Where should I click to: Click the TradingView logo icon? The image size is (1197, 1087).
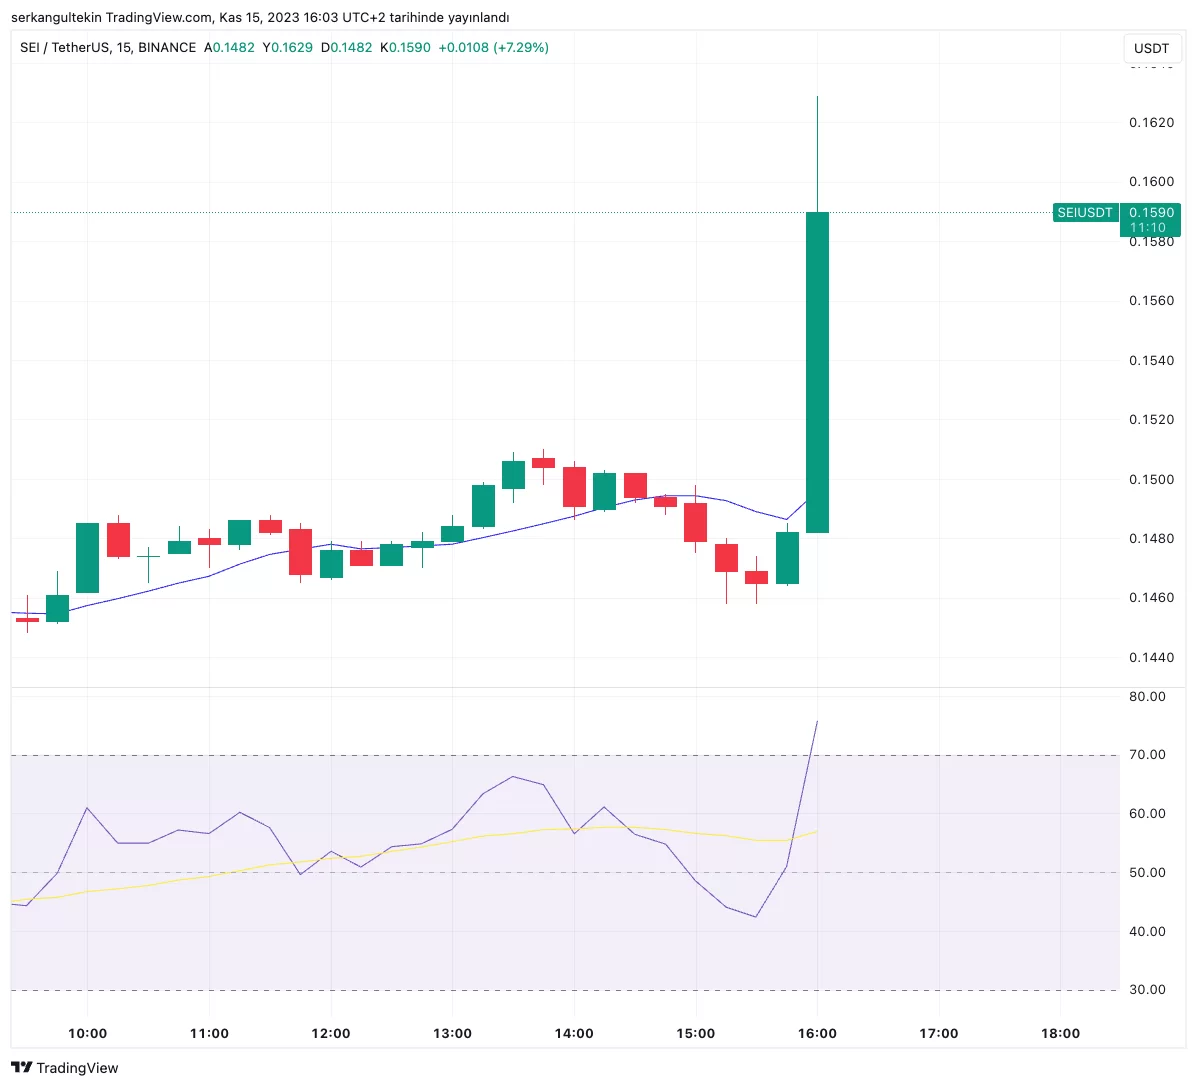point(22,1067)
